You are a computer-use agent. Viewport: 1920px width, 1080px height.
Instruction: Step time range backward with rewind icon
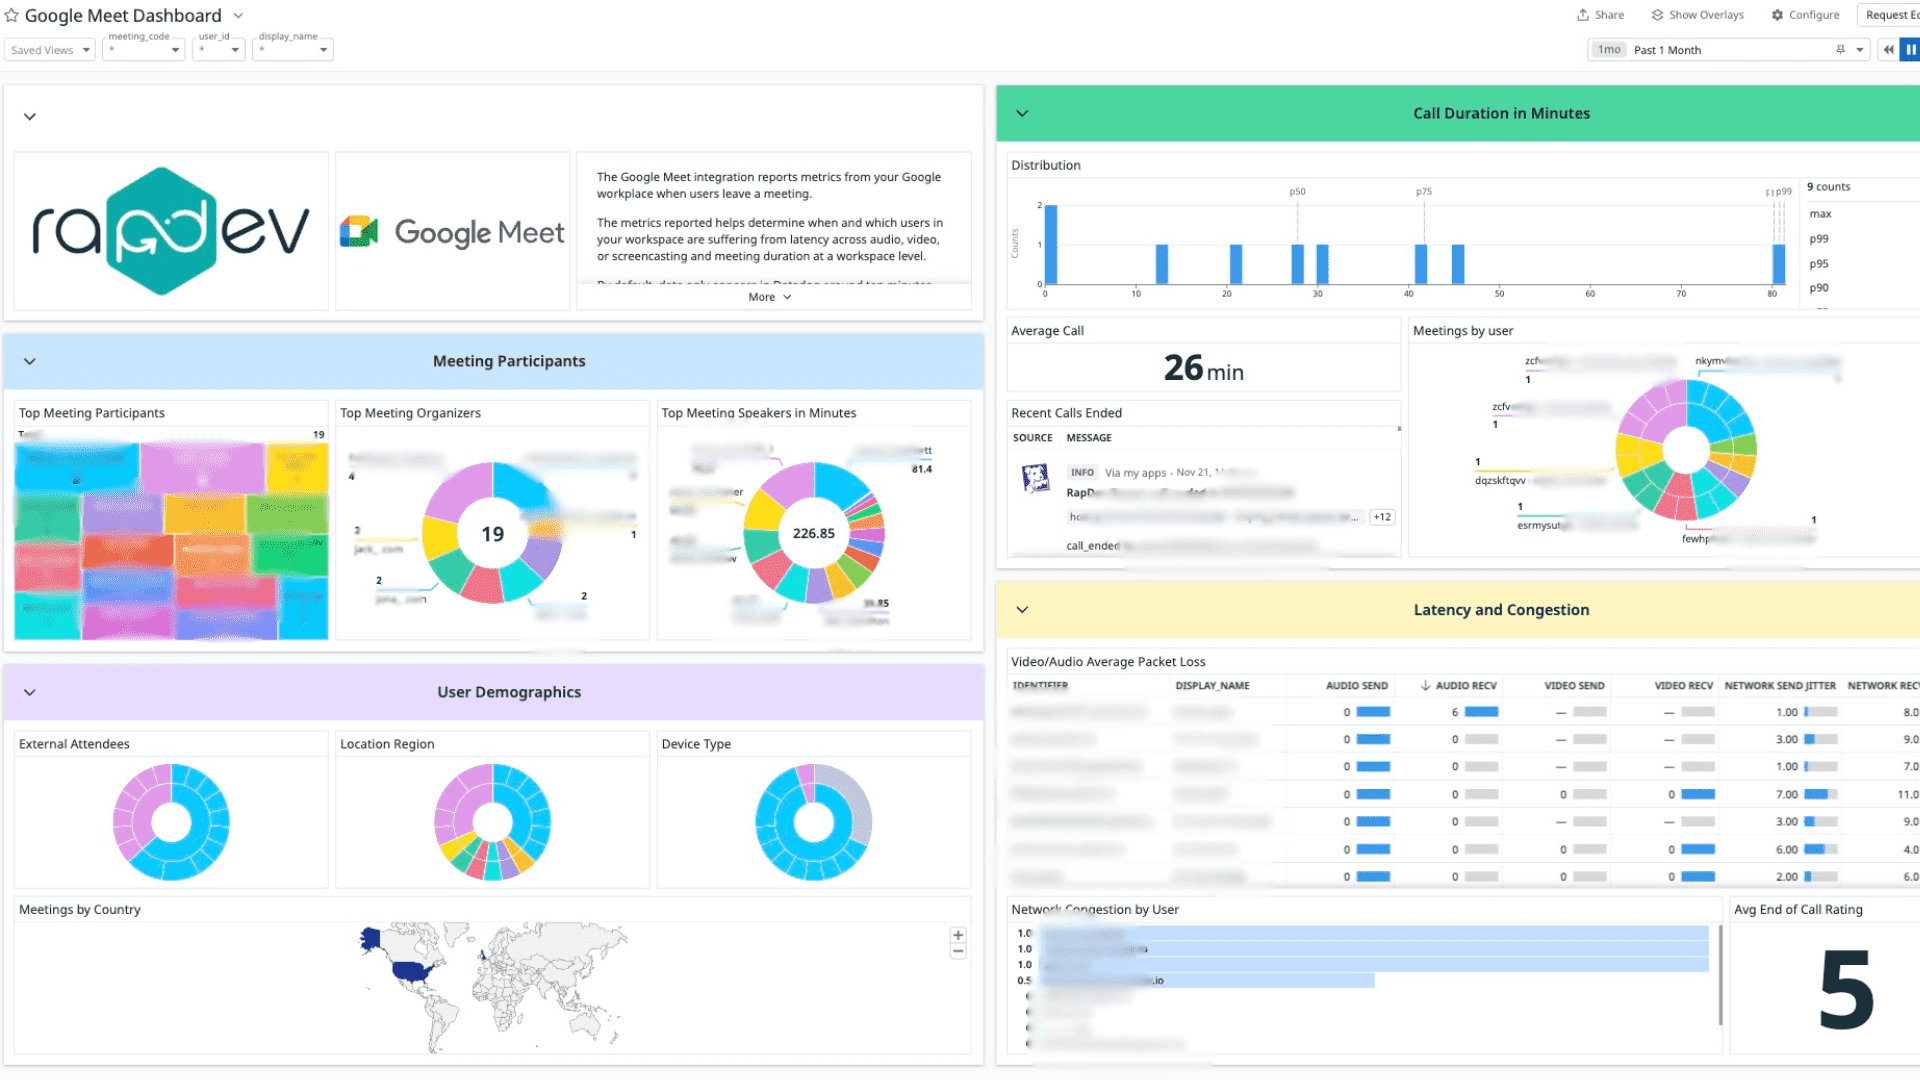coord(1888,50)
